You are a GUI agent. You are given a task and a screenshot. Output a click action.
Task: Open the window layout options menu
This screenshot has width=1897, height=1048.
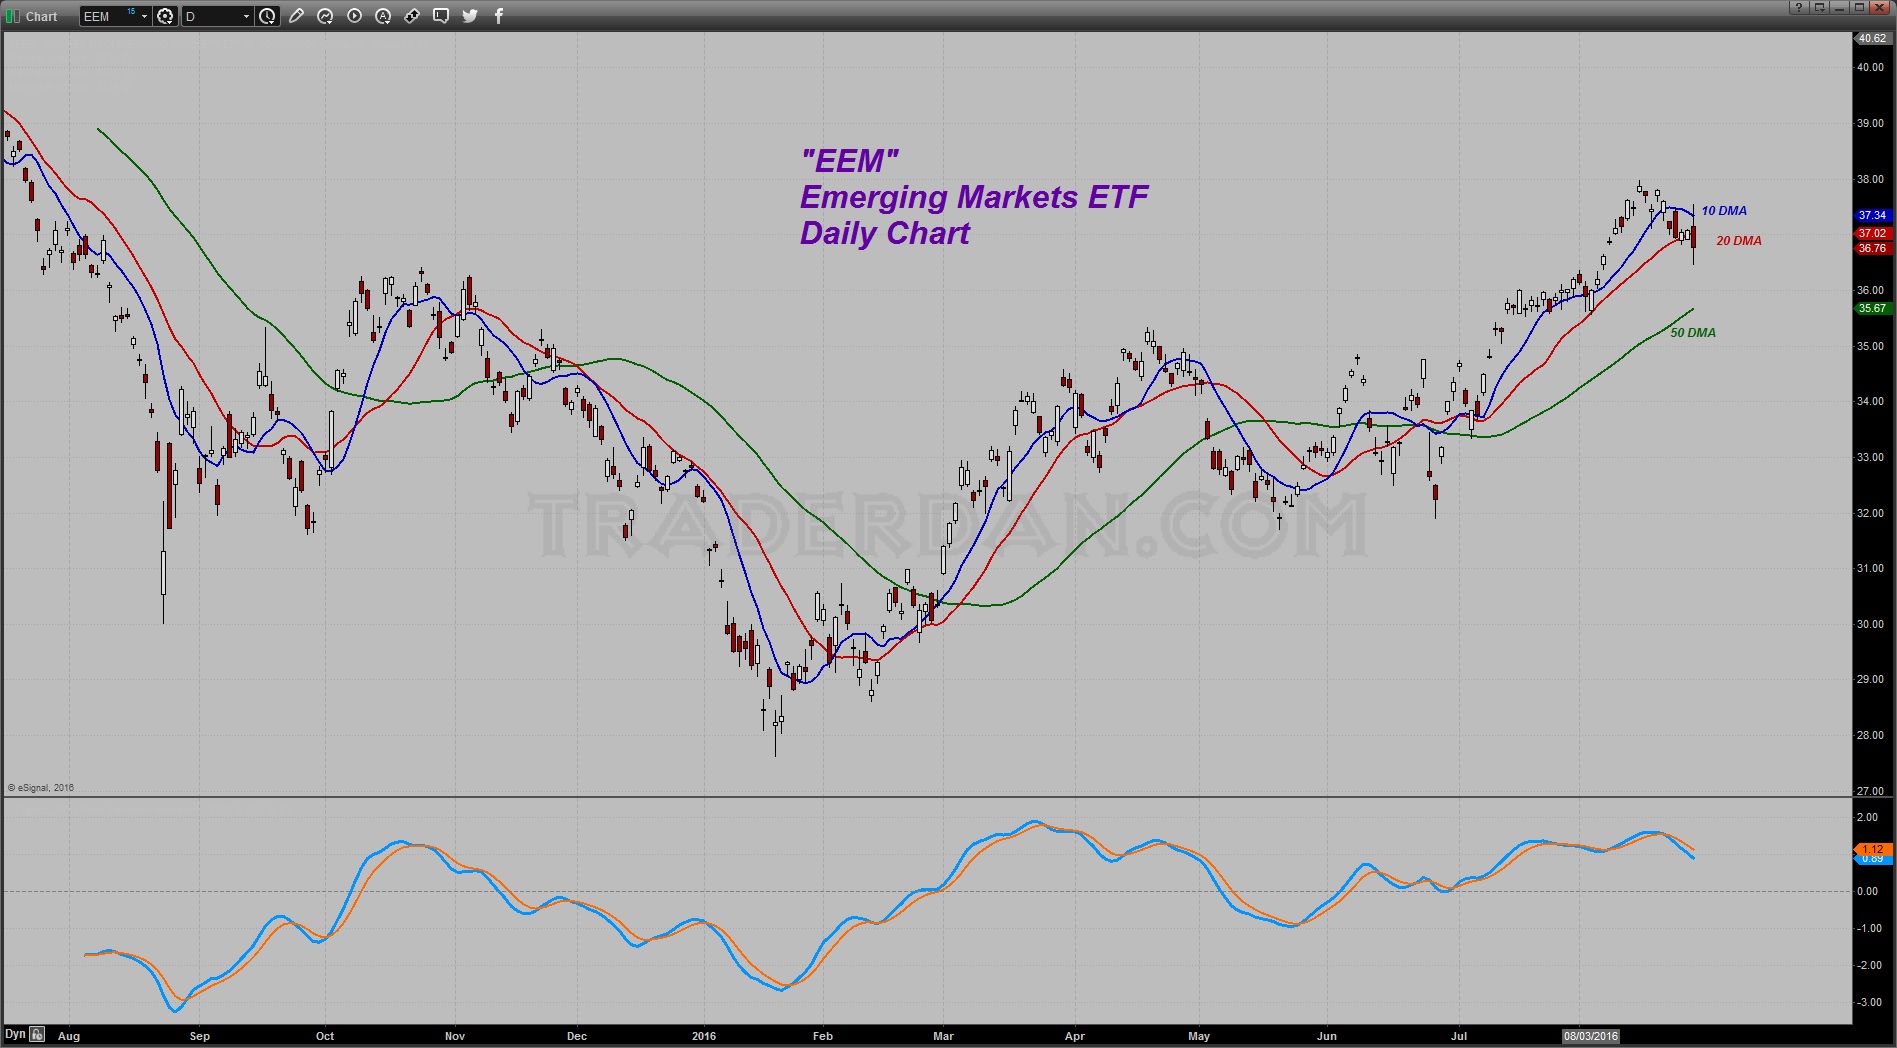tap(1820, 7)
